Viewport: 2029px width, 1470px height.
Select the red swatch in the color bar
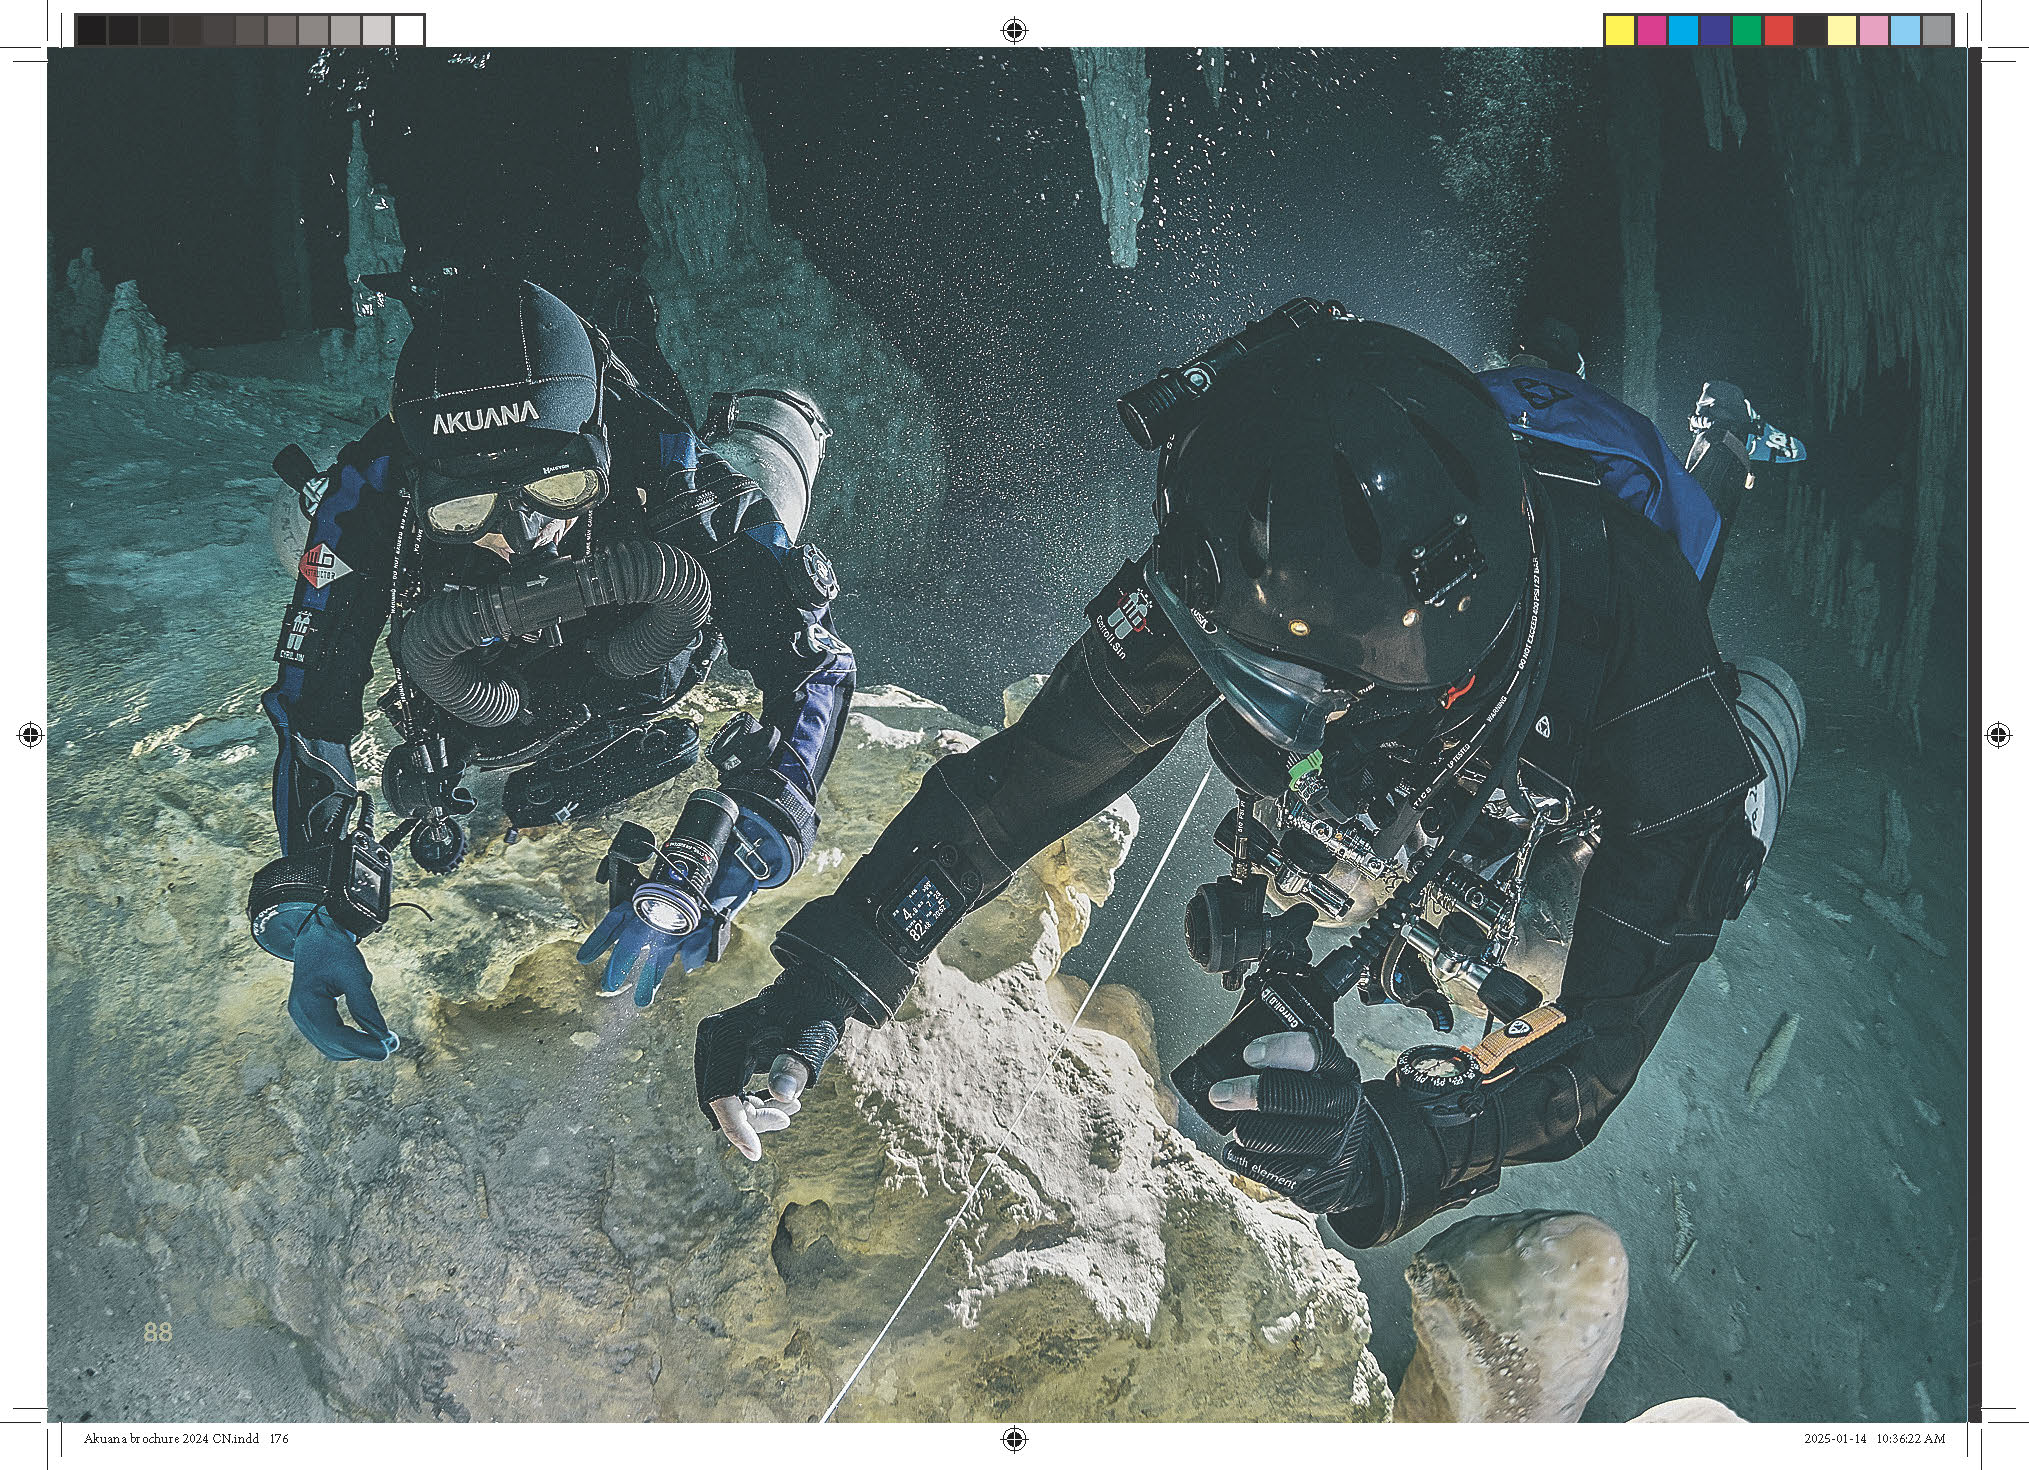point(1778,31)
